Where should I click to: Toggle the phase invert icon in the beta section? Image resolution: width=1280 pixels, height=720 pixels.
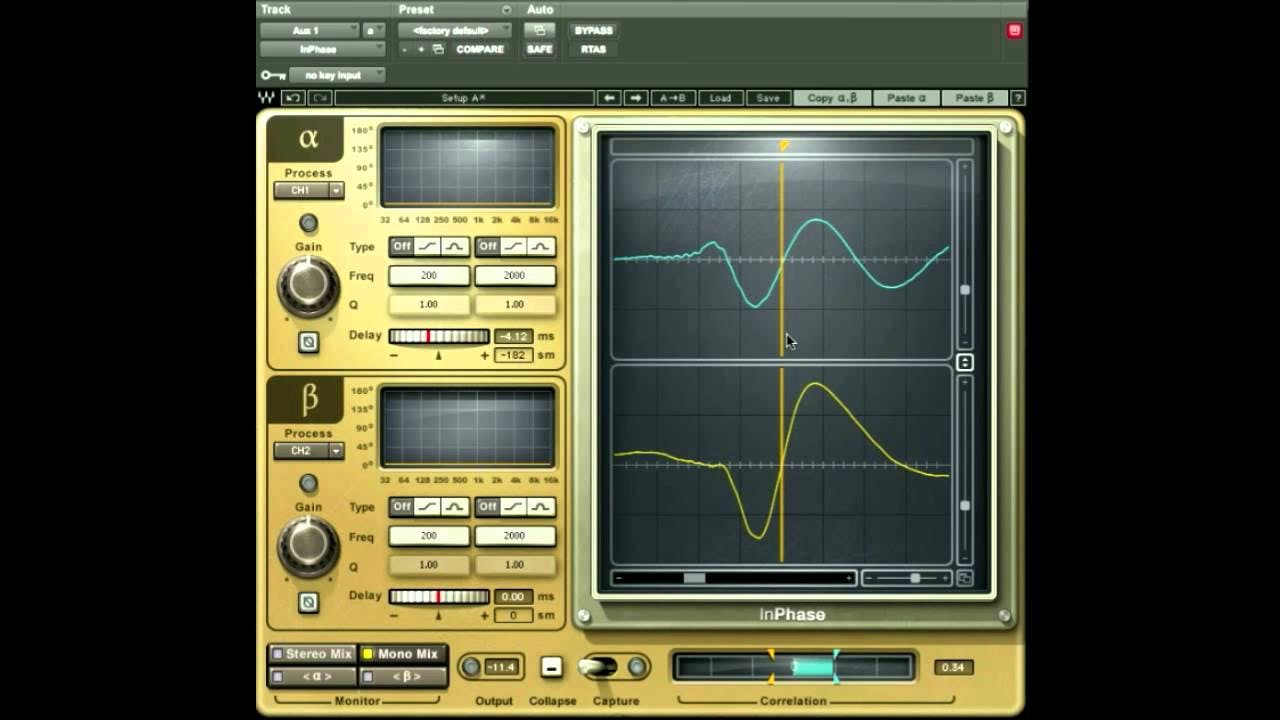click(x=309, y=603)
